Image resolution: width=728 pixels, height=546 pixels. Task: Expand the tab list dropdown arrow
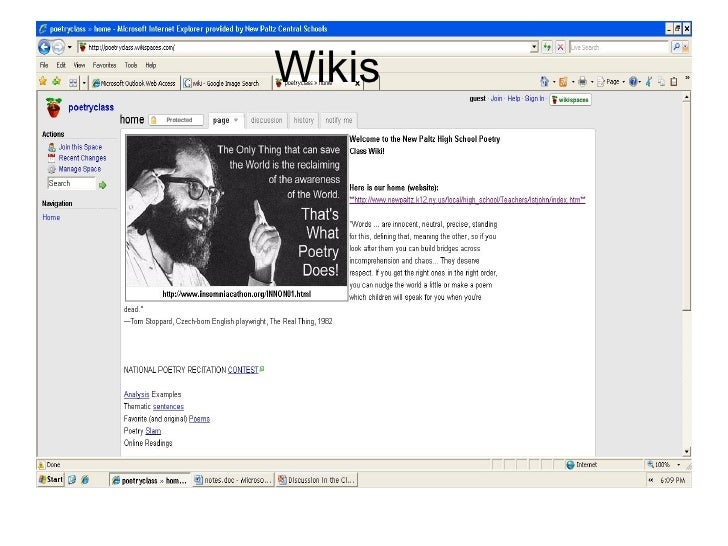coord(84,83)
